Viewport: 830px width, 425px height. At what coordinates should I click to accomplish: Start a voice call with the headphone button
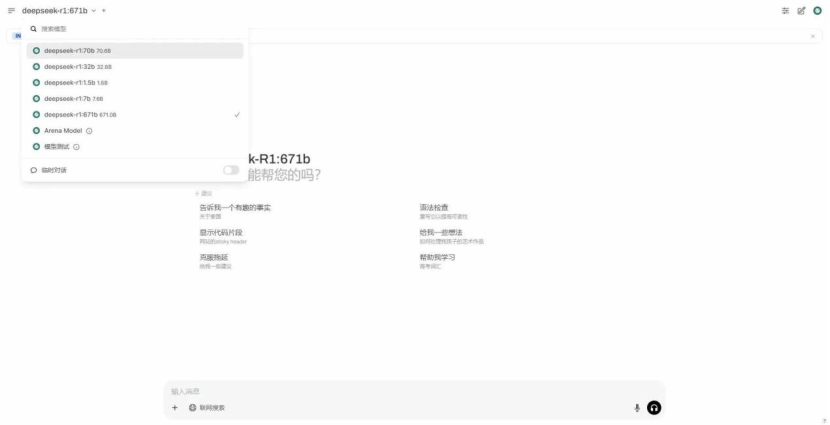(654, 408)
